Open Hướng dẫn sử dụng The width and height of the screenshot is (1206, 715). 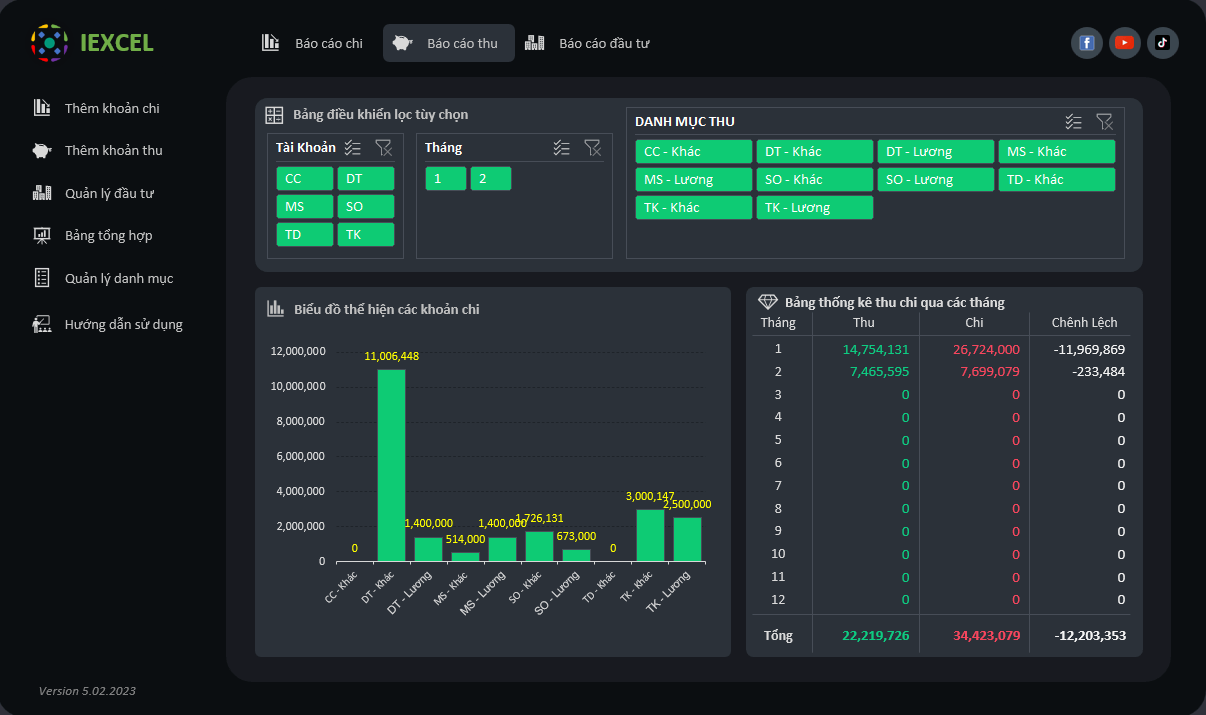(124, 324)
